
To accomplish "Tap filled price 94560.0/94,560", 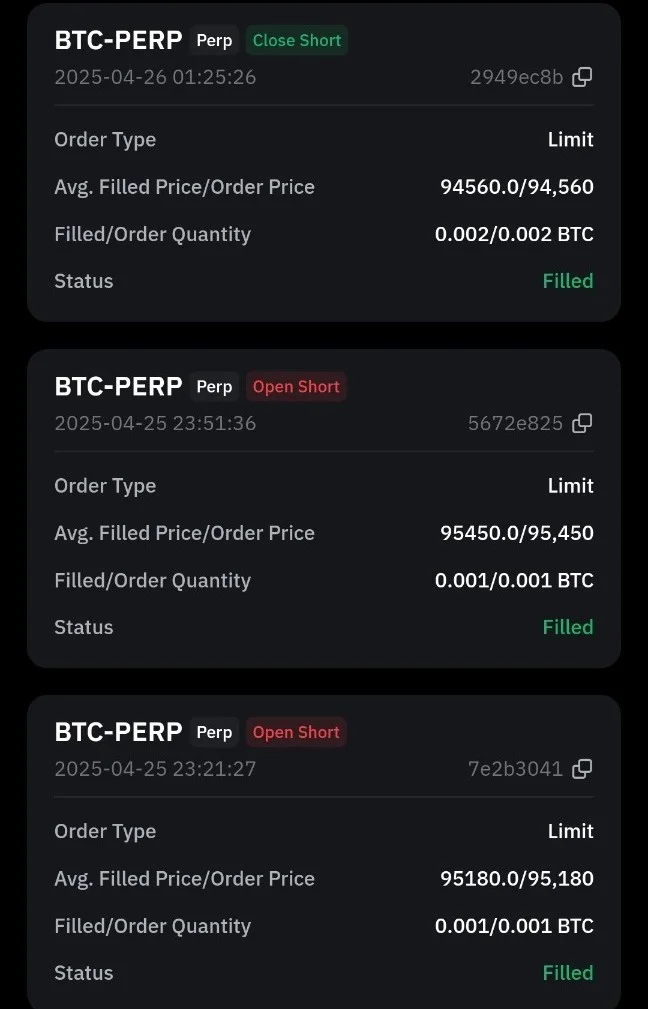I will [516, 187].
